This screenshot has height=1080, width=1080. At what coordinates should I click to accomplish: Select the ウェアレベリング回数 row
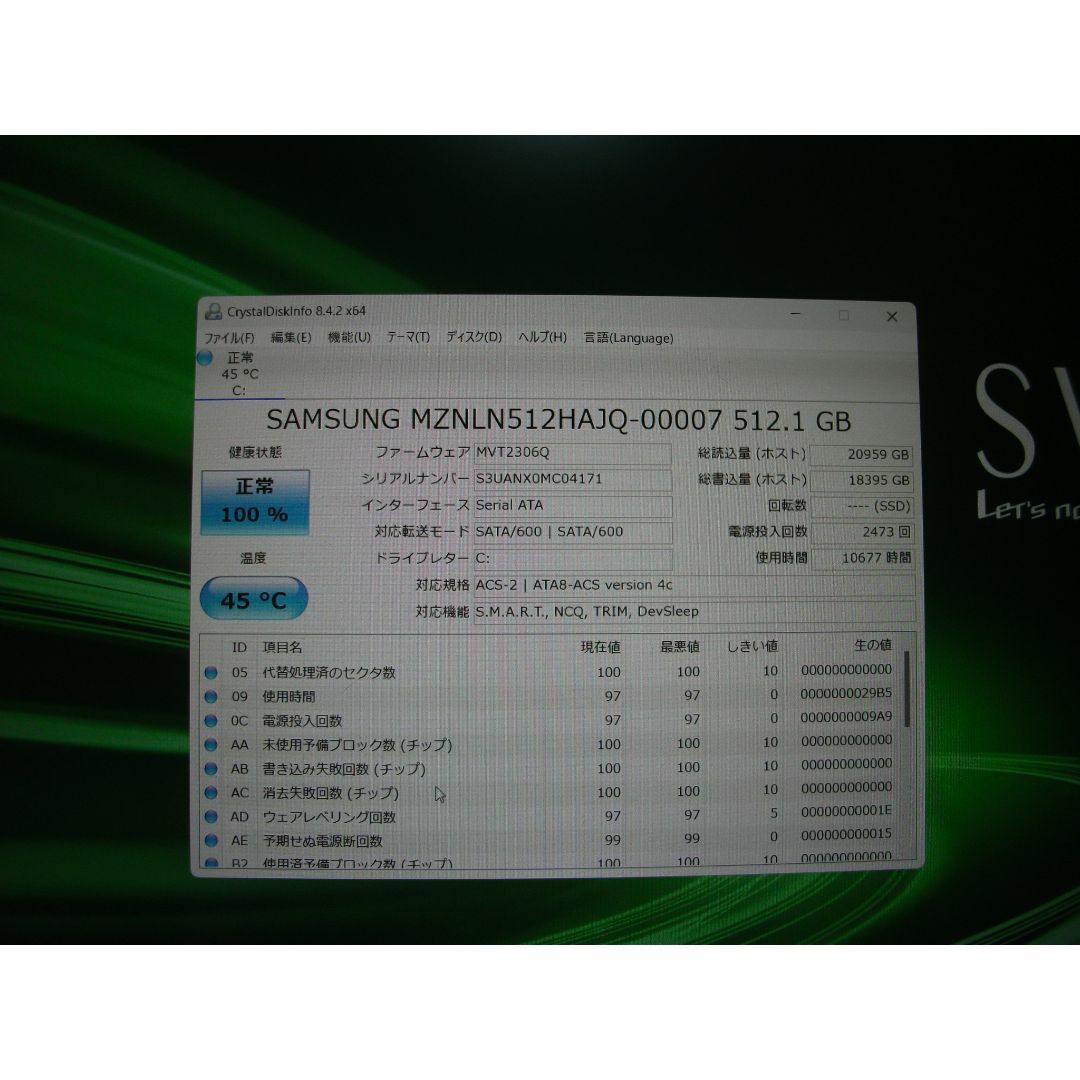(551, 816)
